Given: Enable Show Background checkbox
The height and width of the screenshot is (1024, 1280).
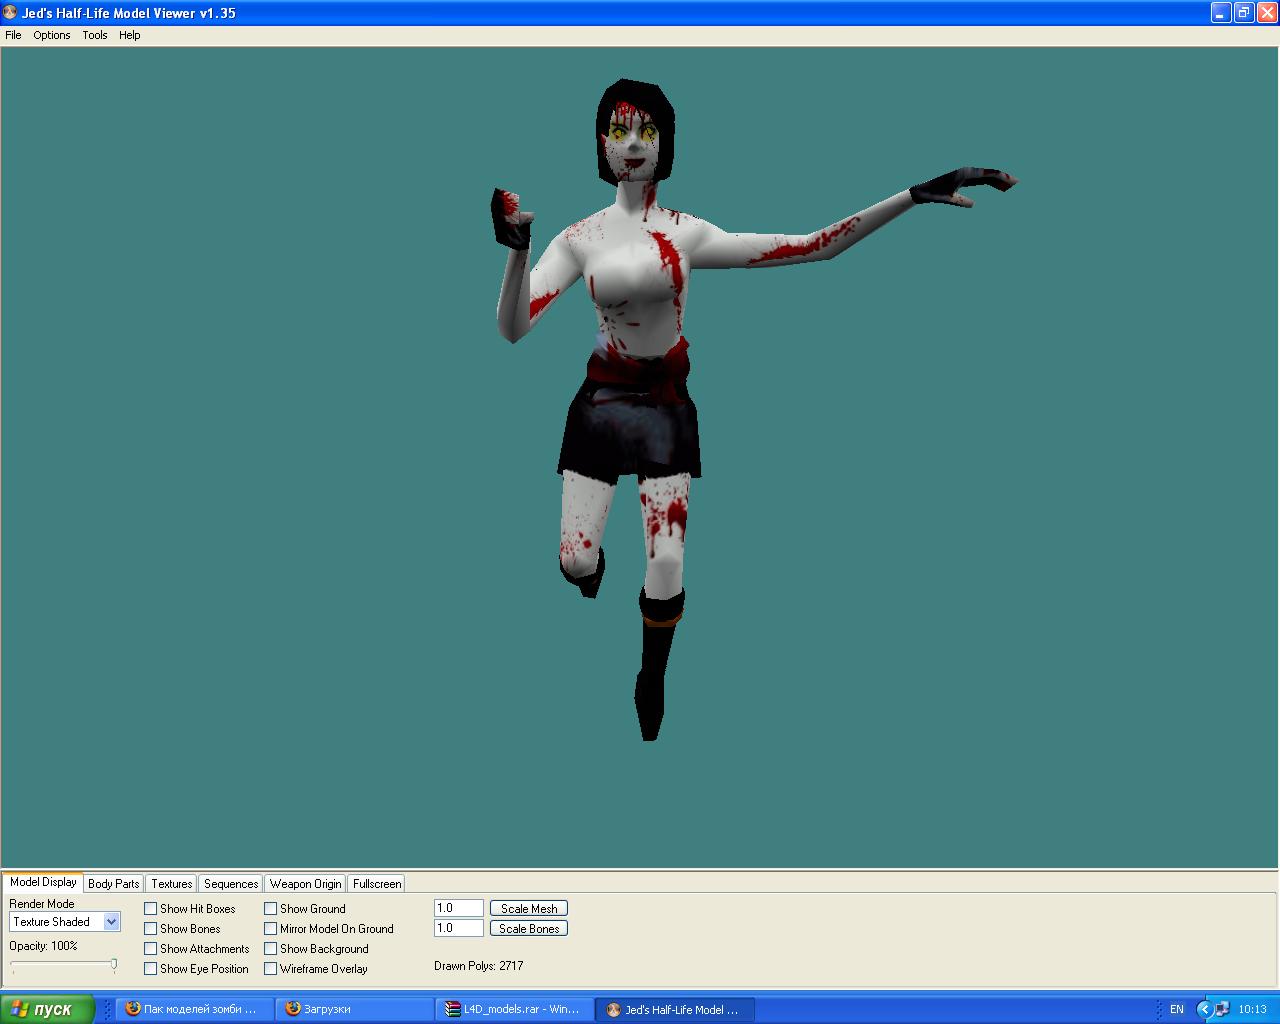Looking at the screenshot, I should coord(271,949).
